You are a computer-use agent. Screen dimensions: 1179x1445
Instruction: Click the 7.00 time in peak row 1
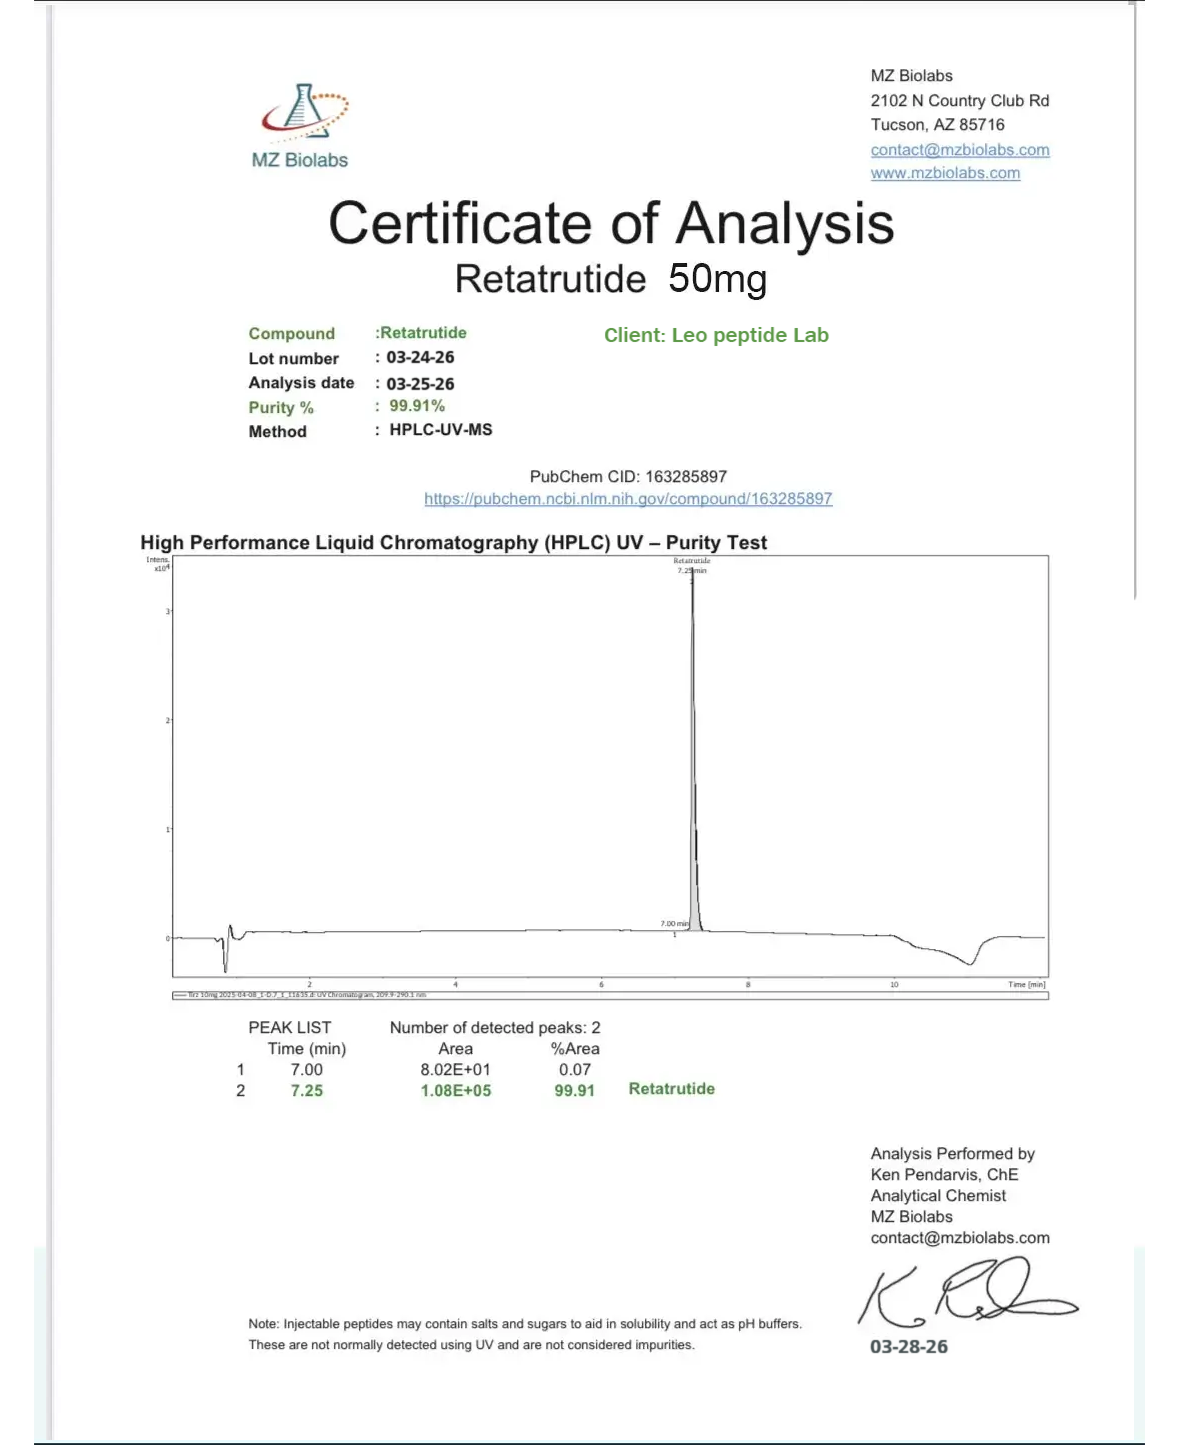tap(307, 1069)
